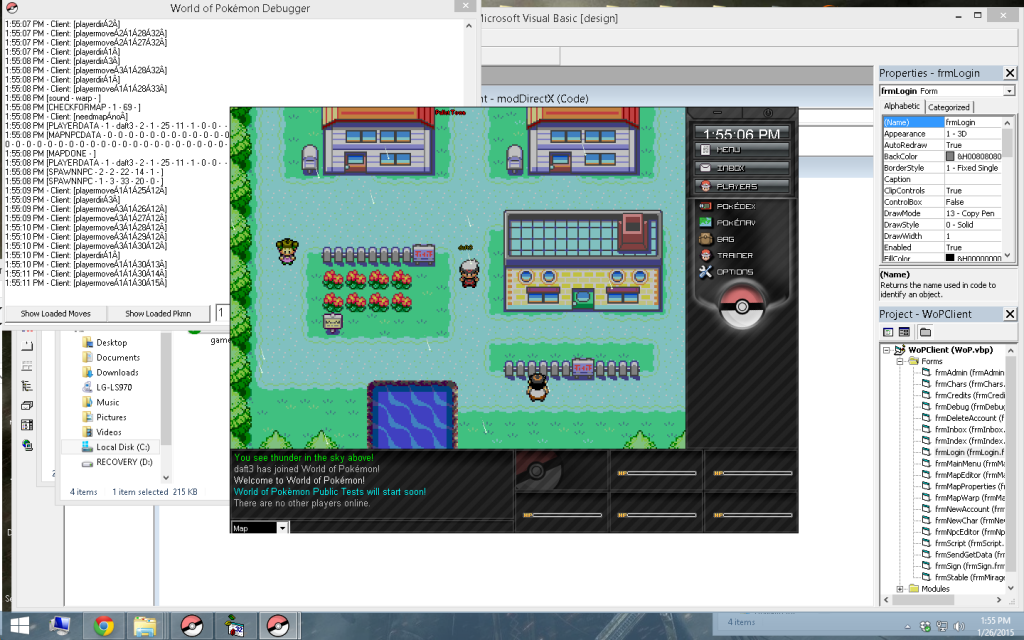The image size is (1024, 640).
Task: Switch to the Alphabetic properties tab
Action: point(901,106)
